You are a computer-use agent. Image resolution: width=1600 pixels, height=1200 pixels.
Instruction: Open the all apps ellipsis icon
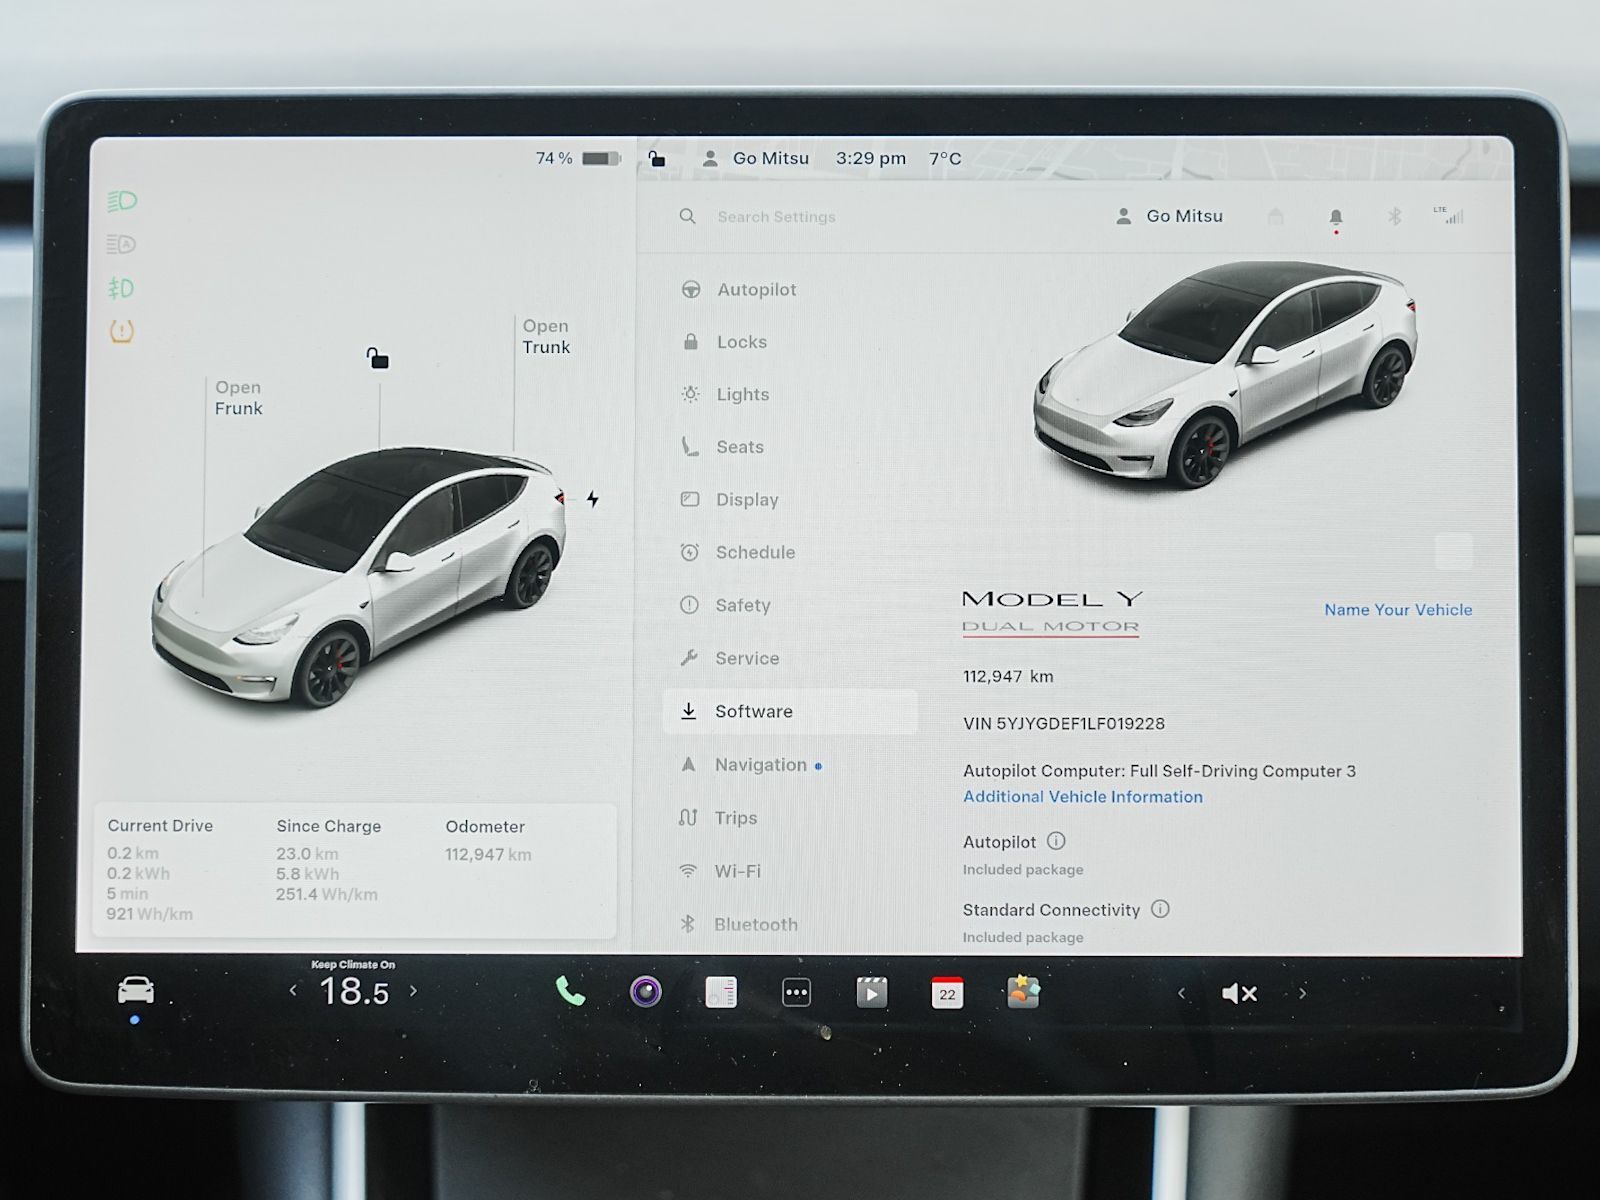tap(796, 993)
